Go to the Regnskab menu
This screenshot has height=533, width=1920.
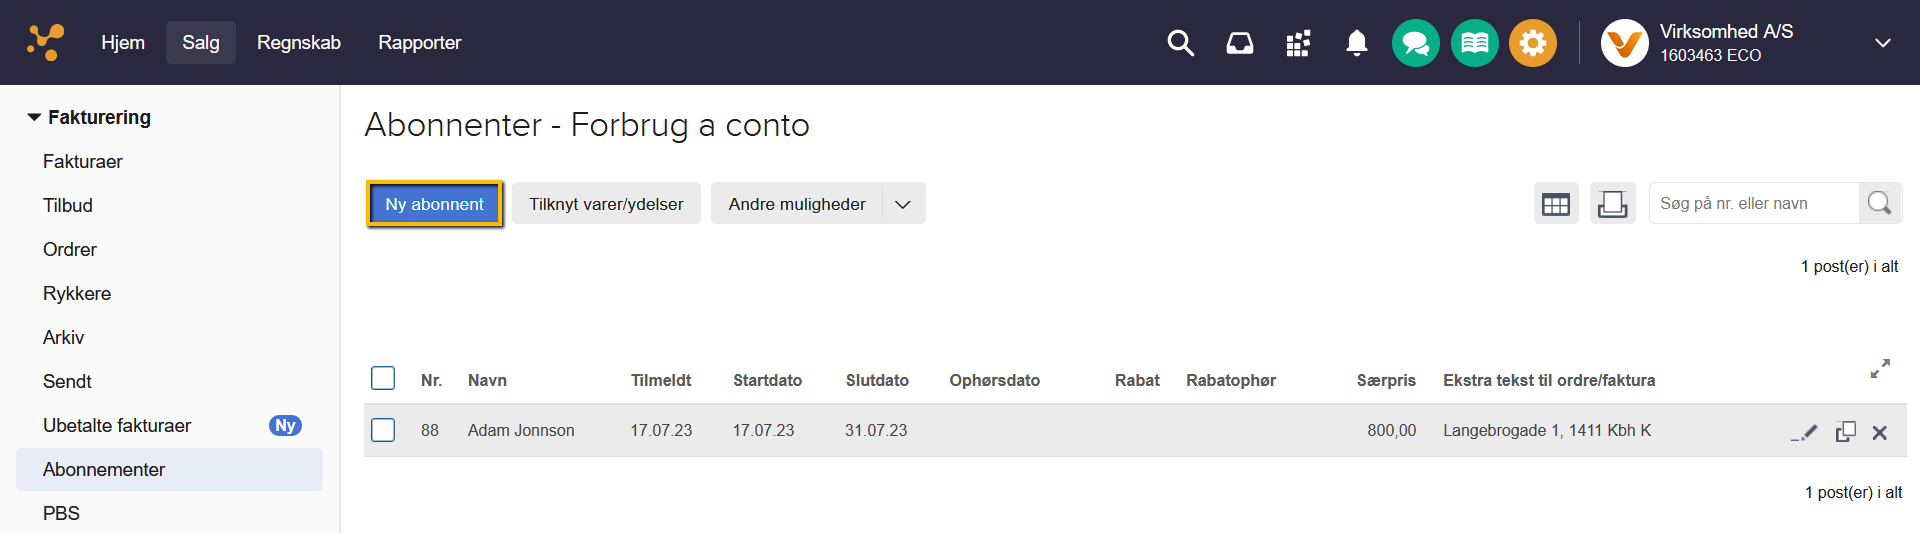point(298,43)
